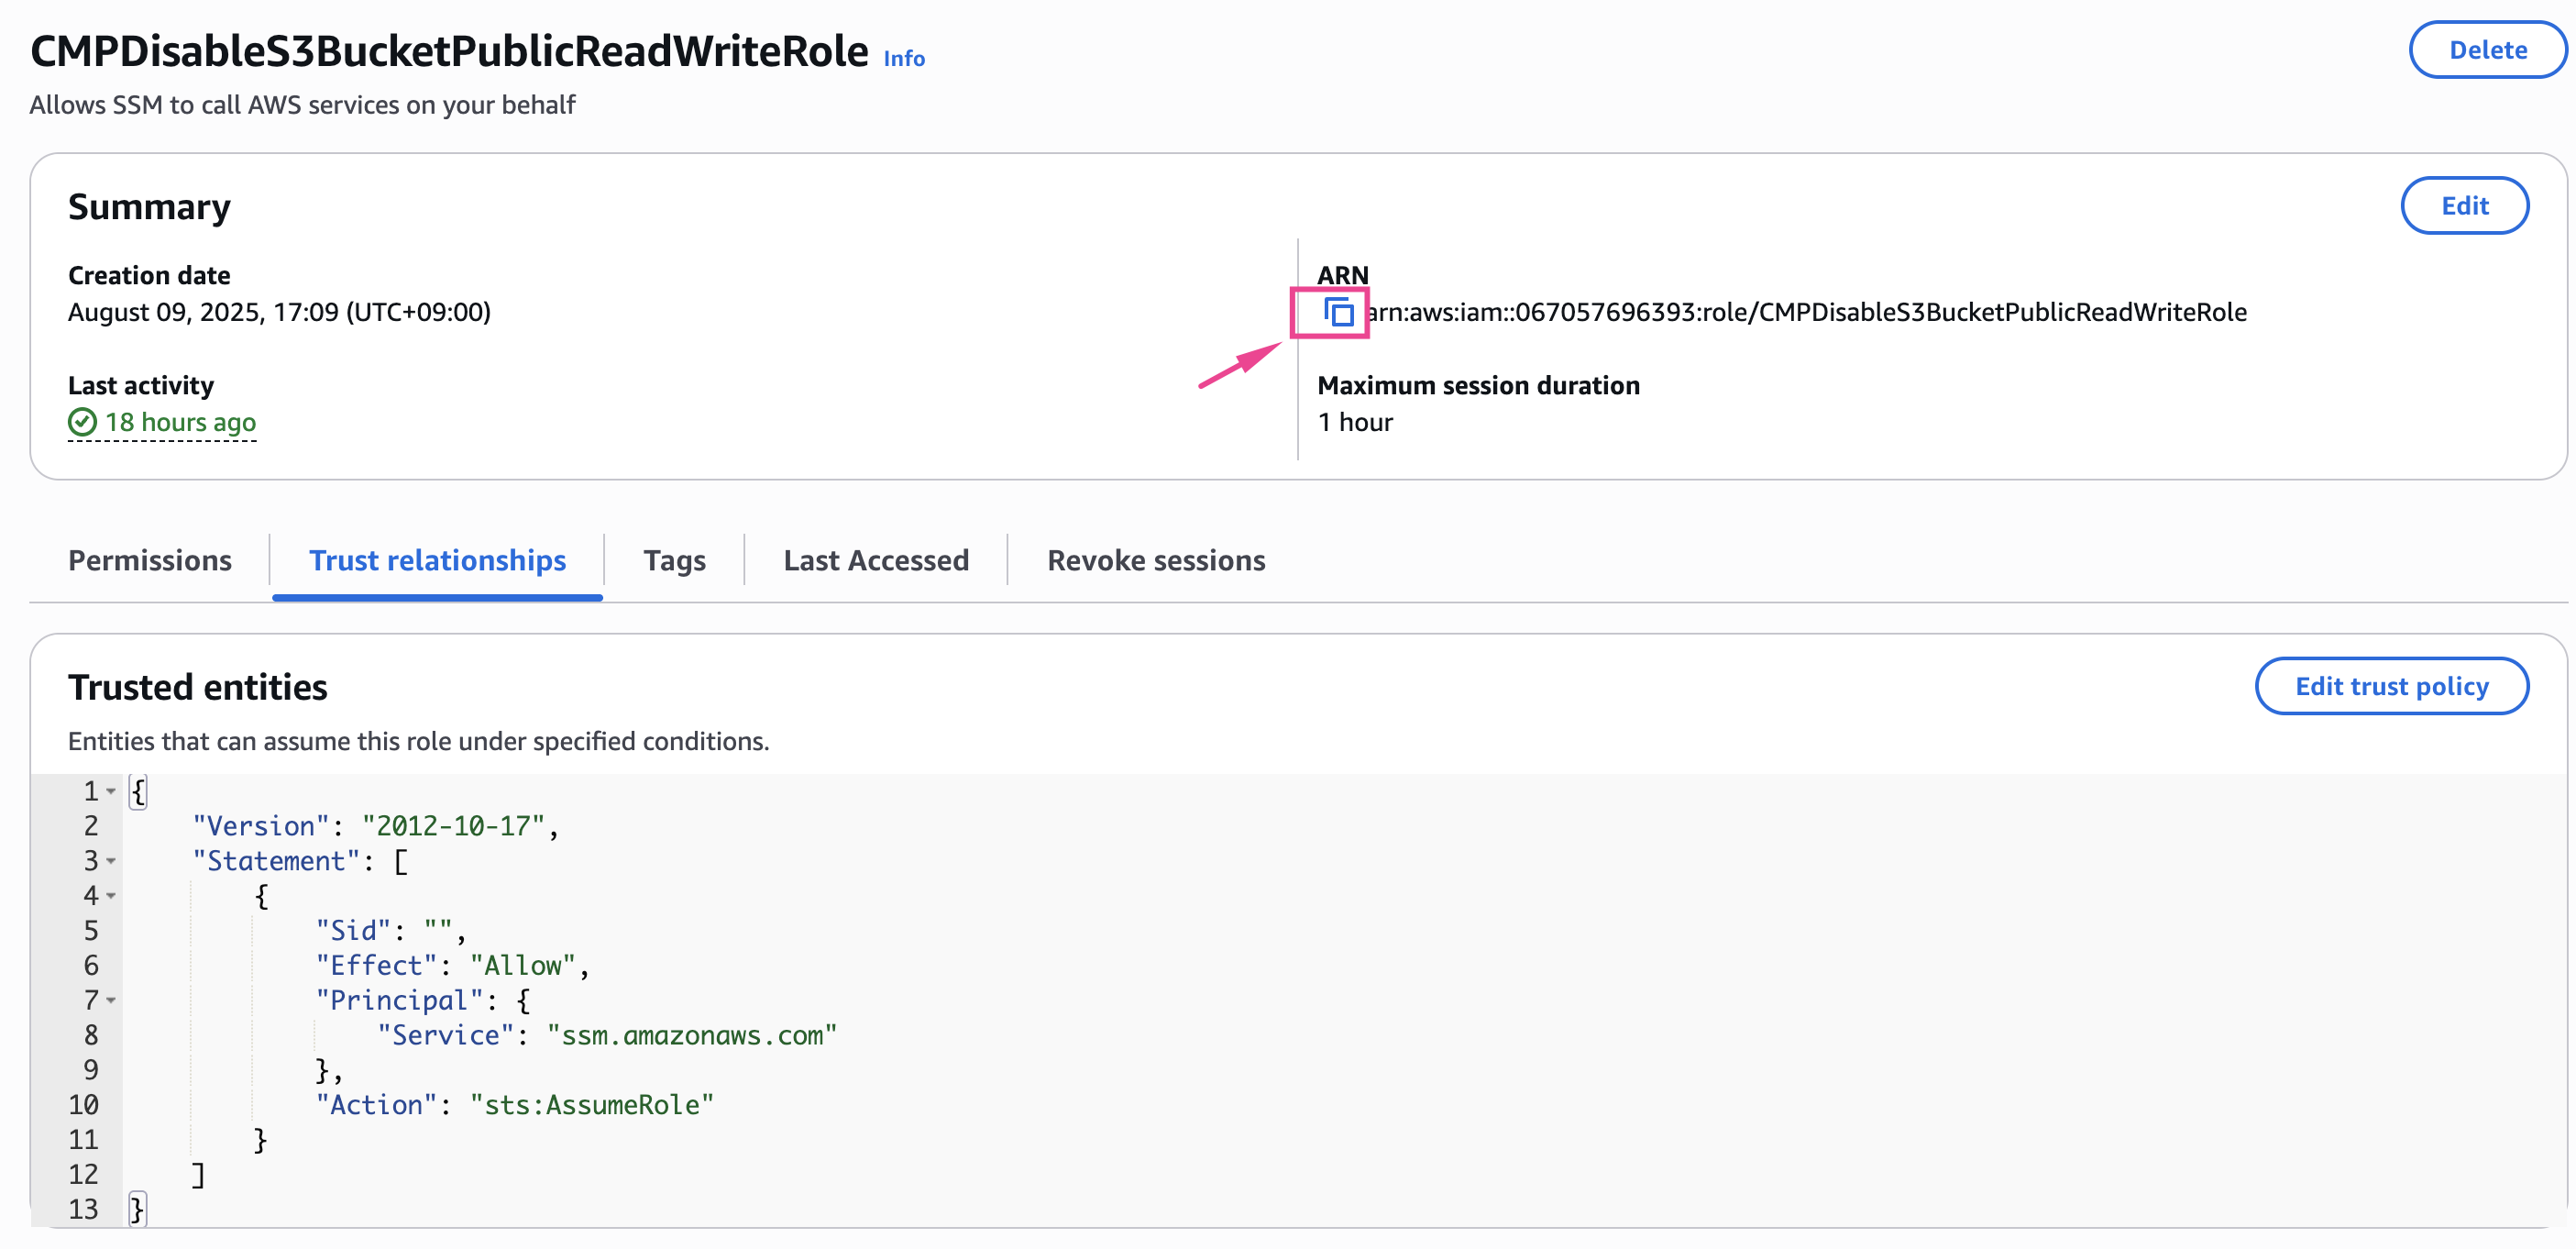Click line number 10 in the gutter
Screen dimensions: 2576x1249
83,1105
